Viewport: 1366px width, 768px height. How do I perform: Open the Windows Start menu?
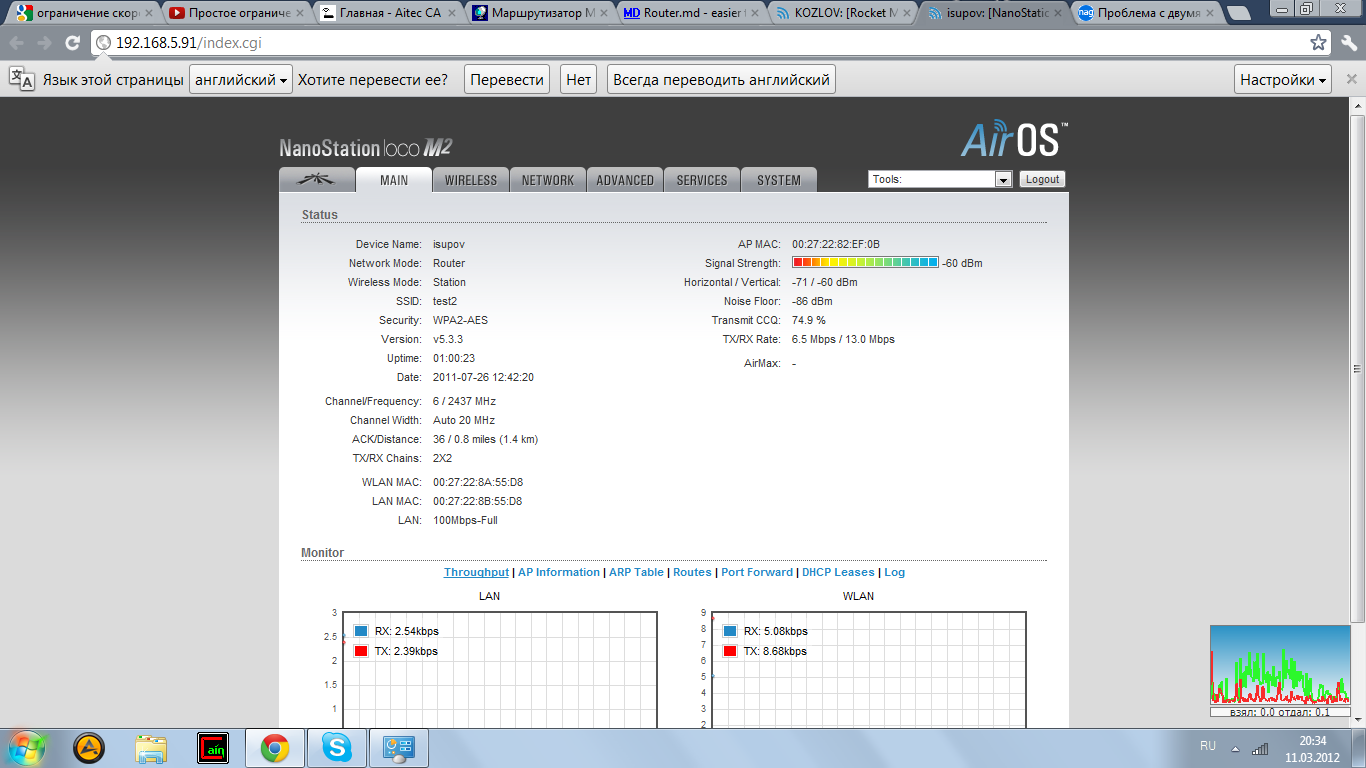point(27,748)
